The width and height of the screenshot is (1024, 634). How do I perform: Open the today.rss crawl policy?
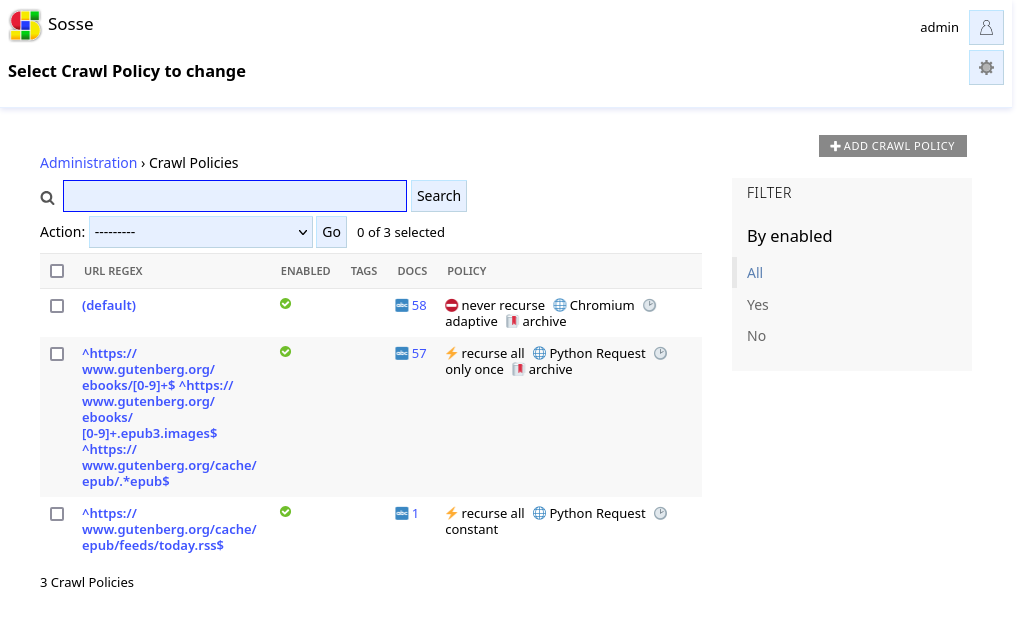(169, 530)
